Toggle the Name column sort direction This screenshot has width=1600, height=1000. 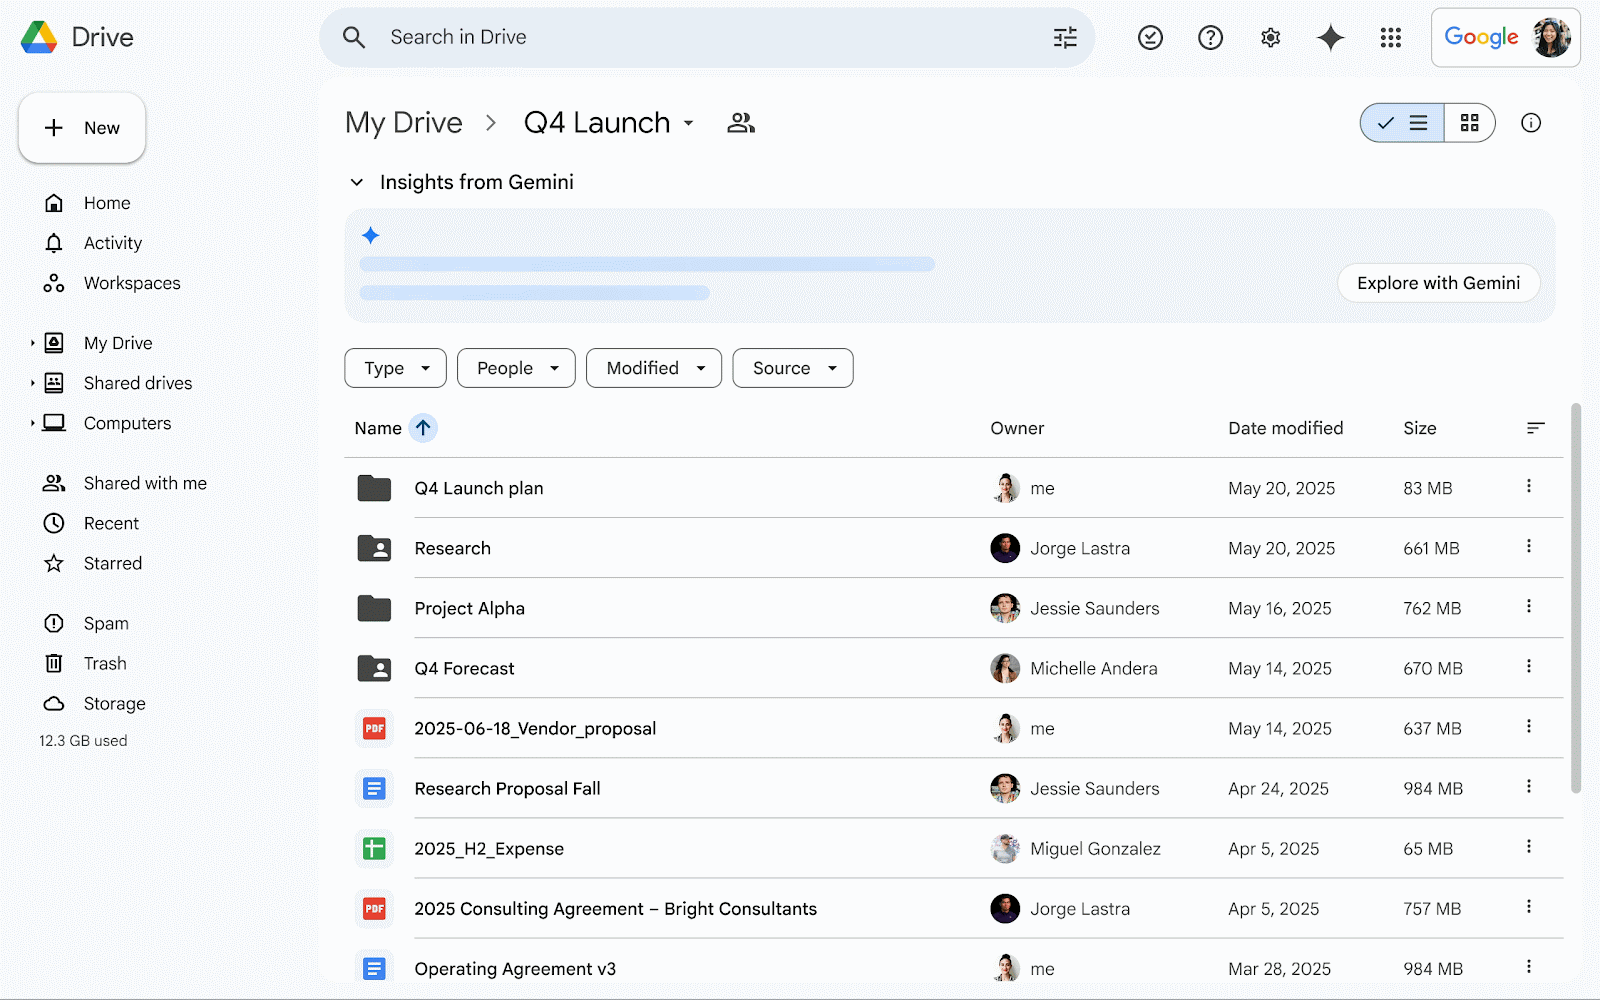pyautogui.click(x=423, y=428)
